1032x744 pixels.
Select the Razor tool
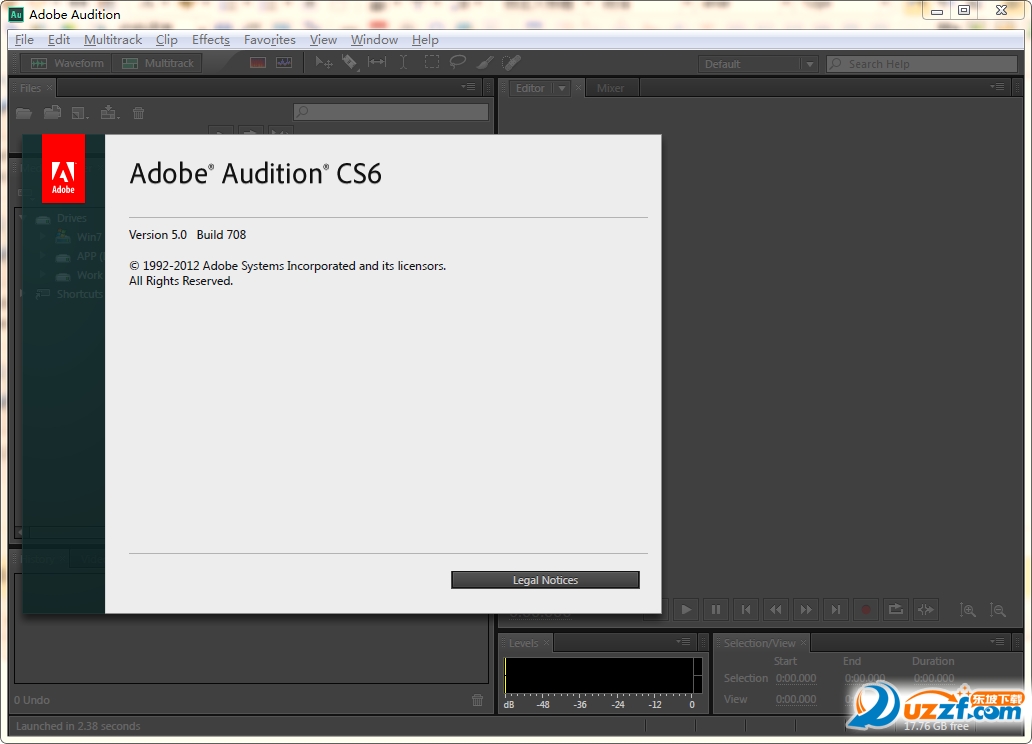pos(349,63)
